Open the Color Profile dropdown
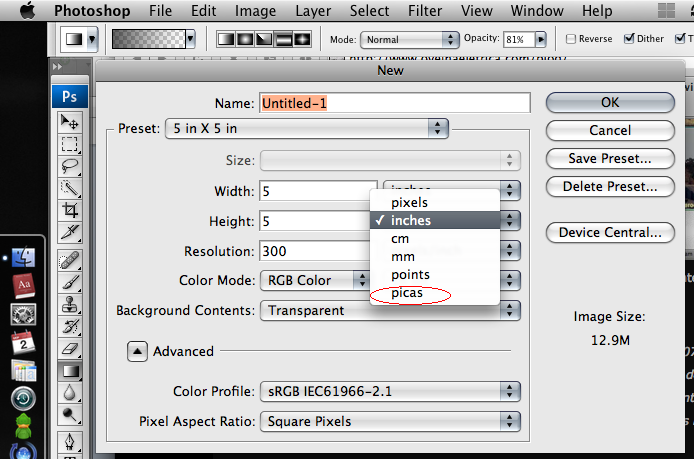 [x=390, y=392]
